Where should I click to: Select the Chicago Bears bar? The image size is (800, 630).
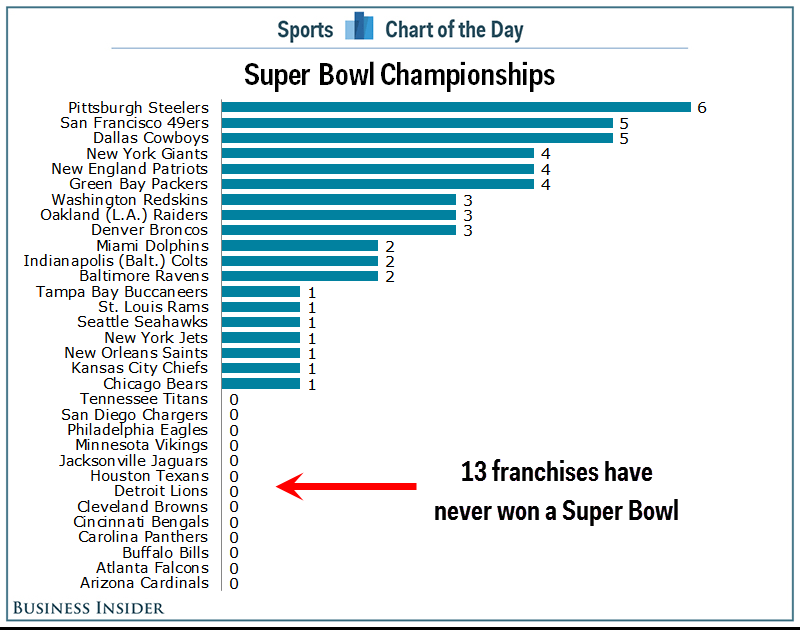261,384
